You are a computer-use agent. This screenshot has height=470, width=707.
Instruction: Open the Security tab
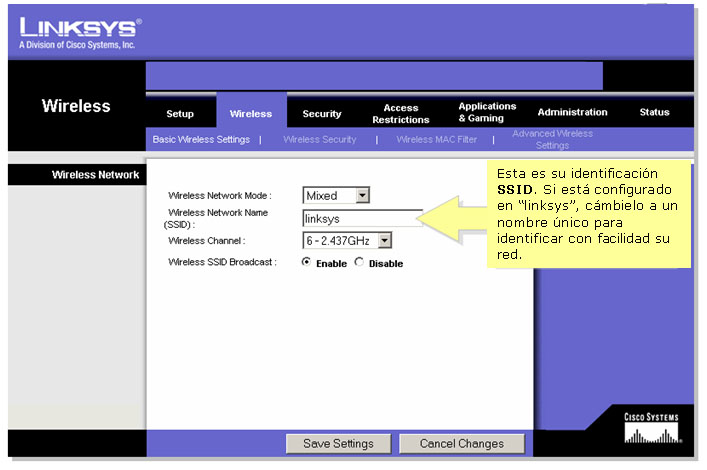pyautogui.click(x=322, y=114)
